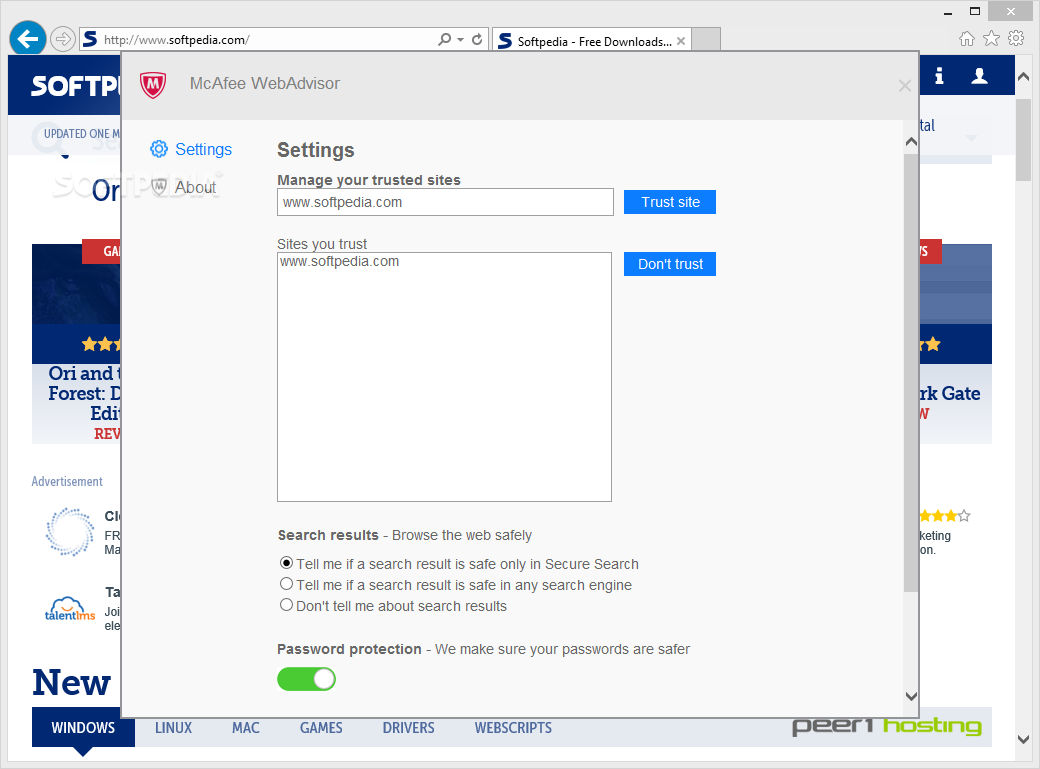Viewport: 1040px width, 769px height.
Task: Click the browser forward arrow button
Action: 62,39
